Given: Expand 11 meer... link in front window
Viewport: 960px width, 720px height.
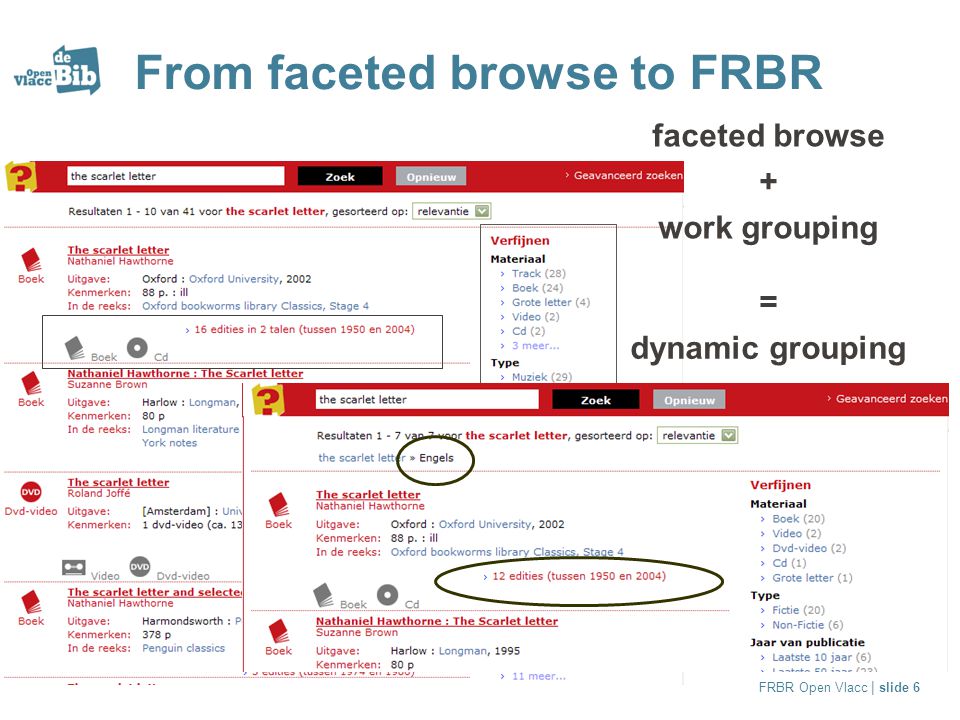Looking at the screenshot, I should point(538,676).
